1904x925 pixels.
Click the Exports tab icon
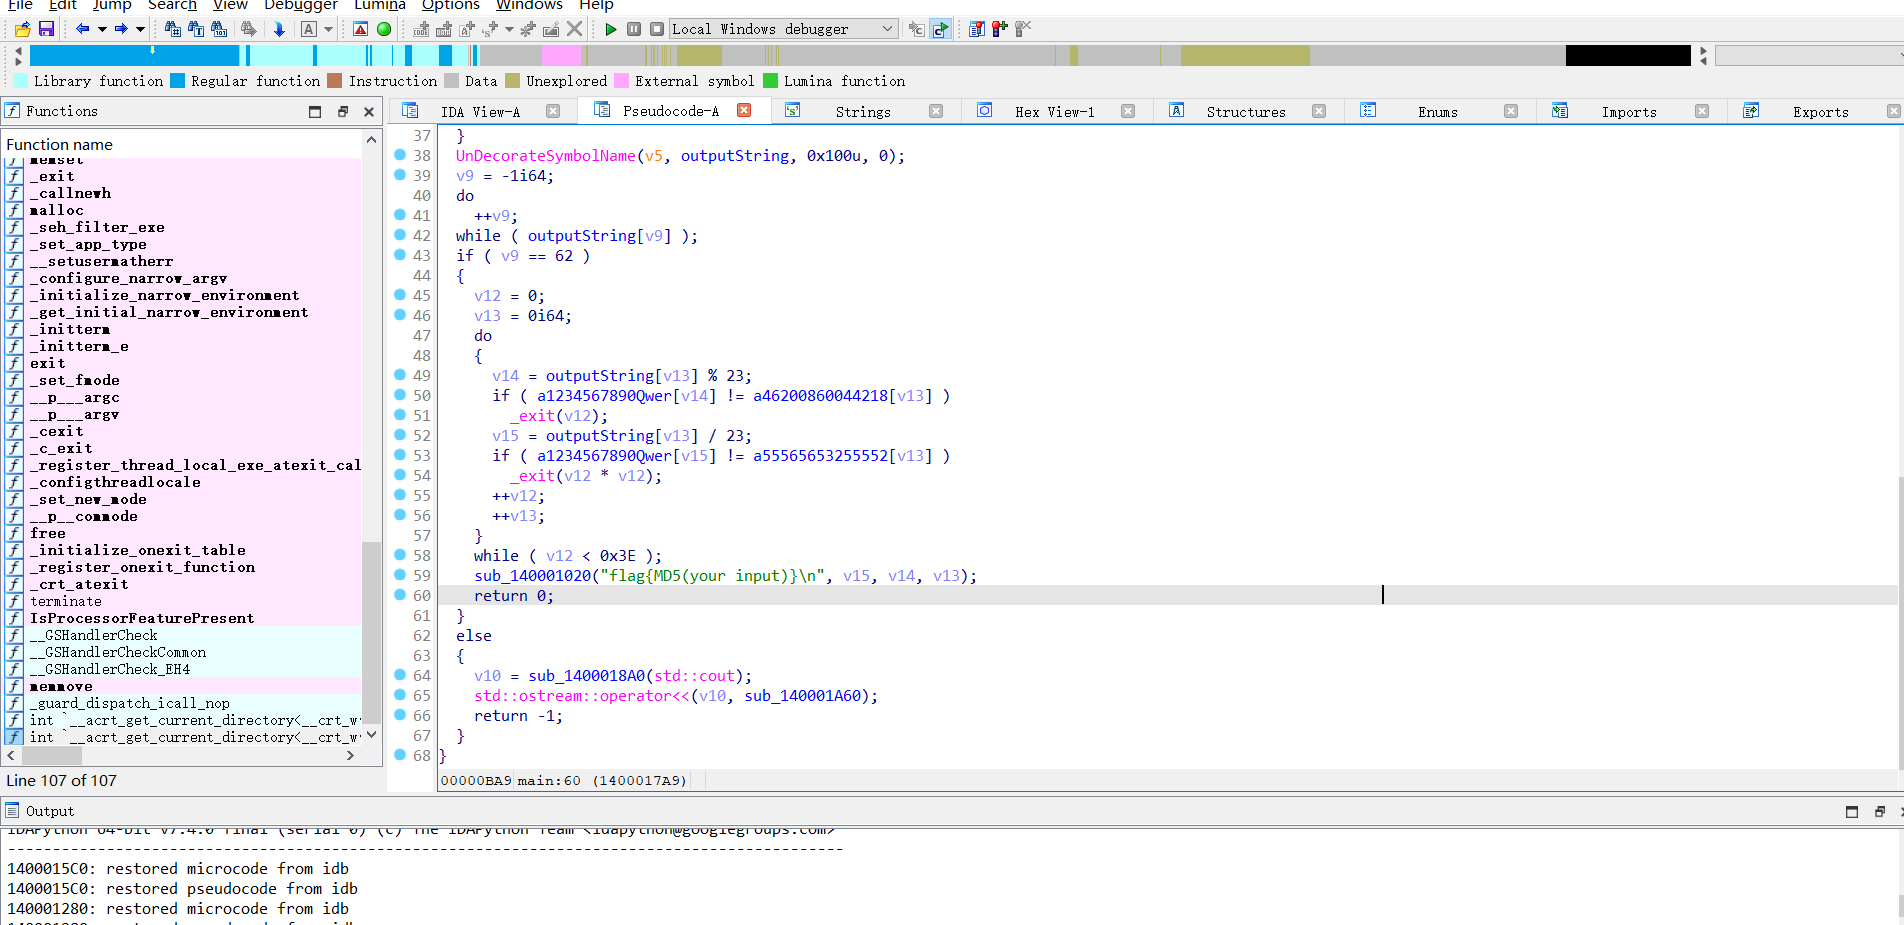click(x=1751, y=111)
